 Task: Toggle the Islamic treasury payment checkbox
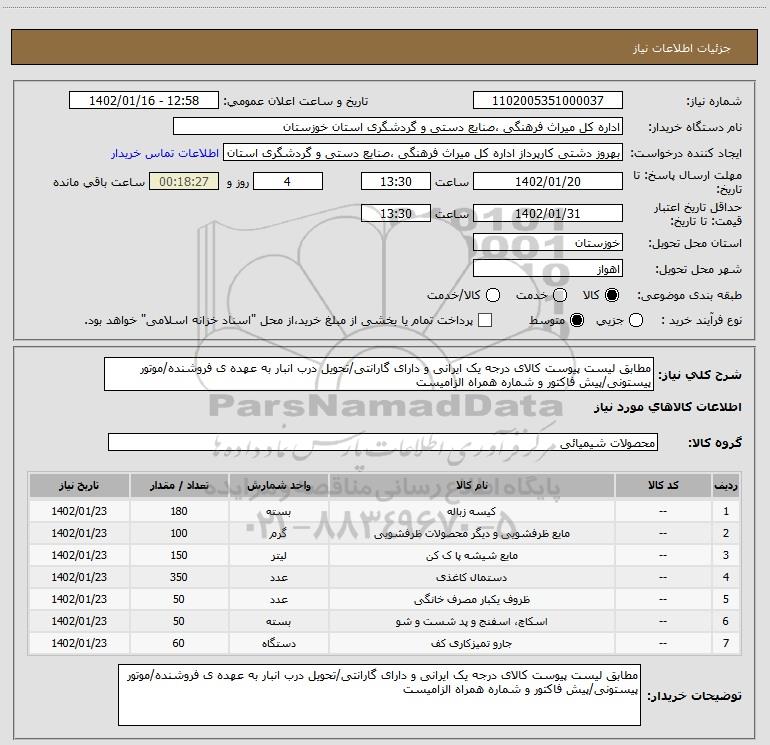[x=485, y=320]
